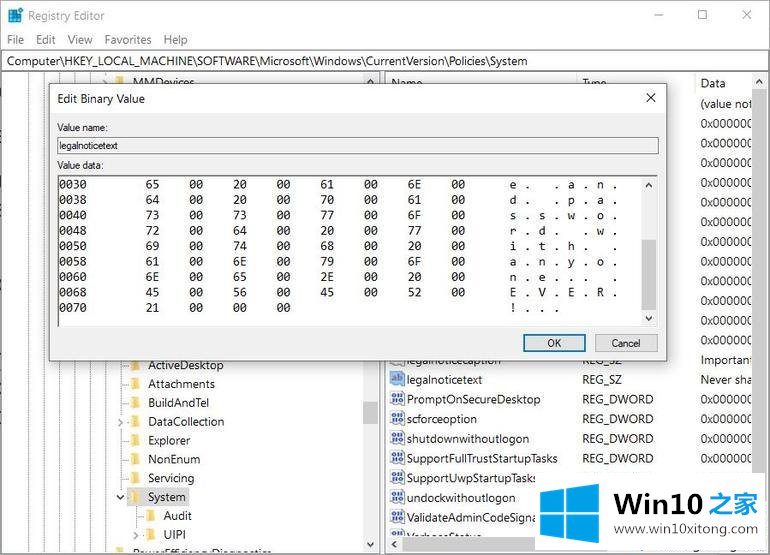770x555 pixels.
Task: Select the ActiveDesktop key
Action: [x=186, y=365]
